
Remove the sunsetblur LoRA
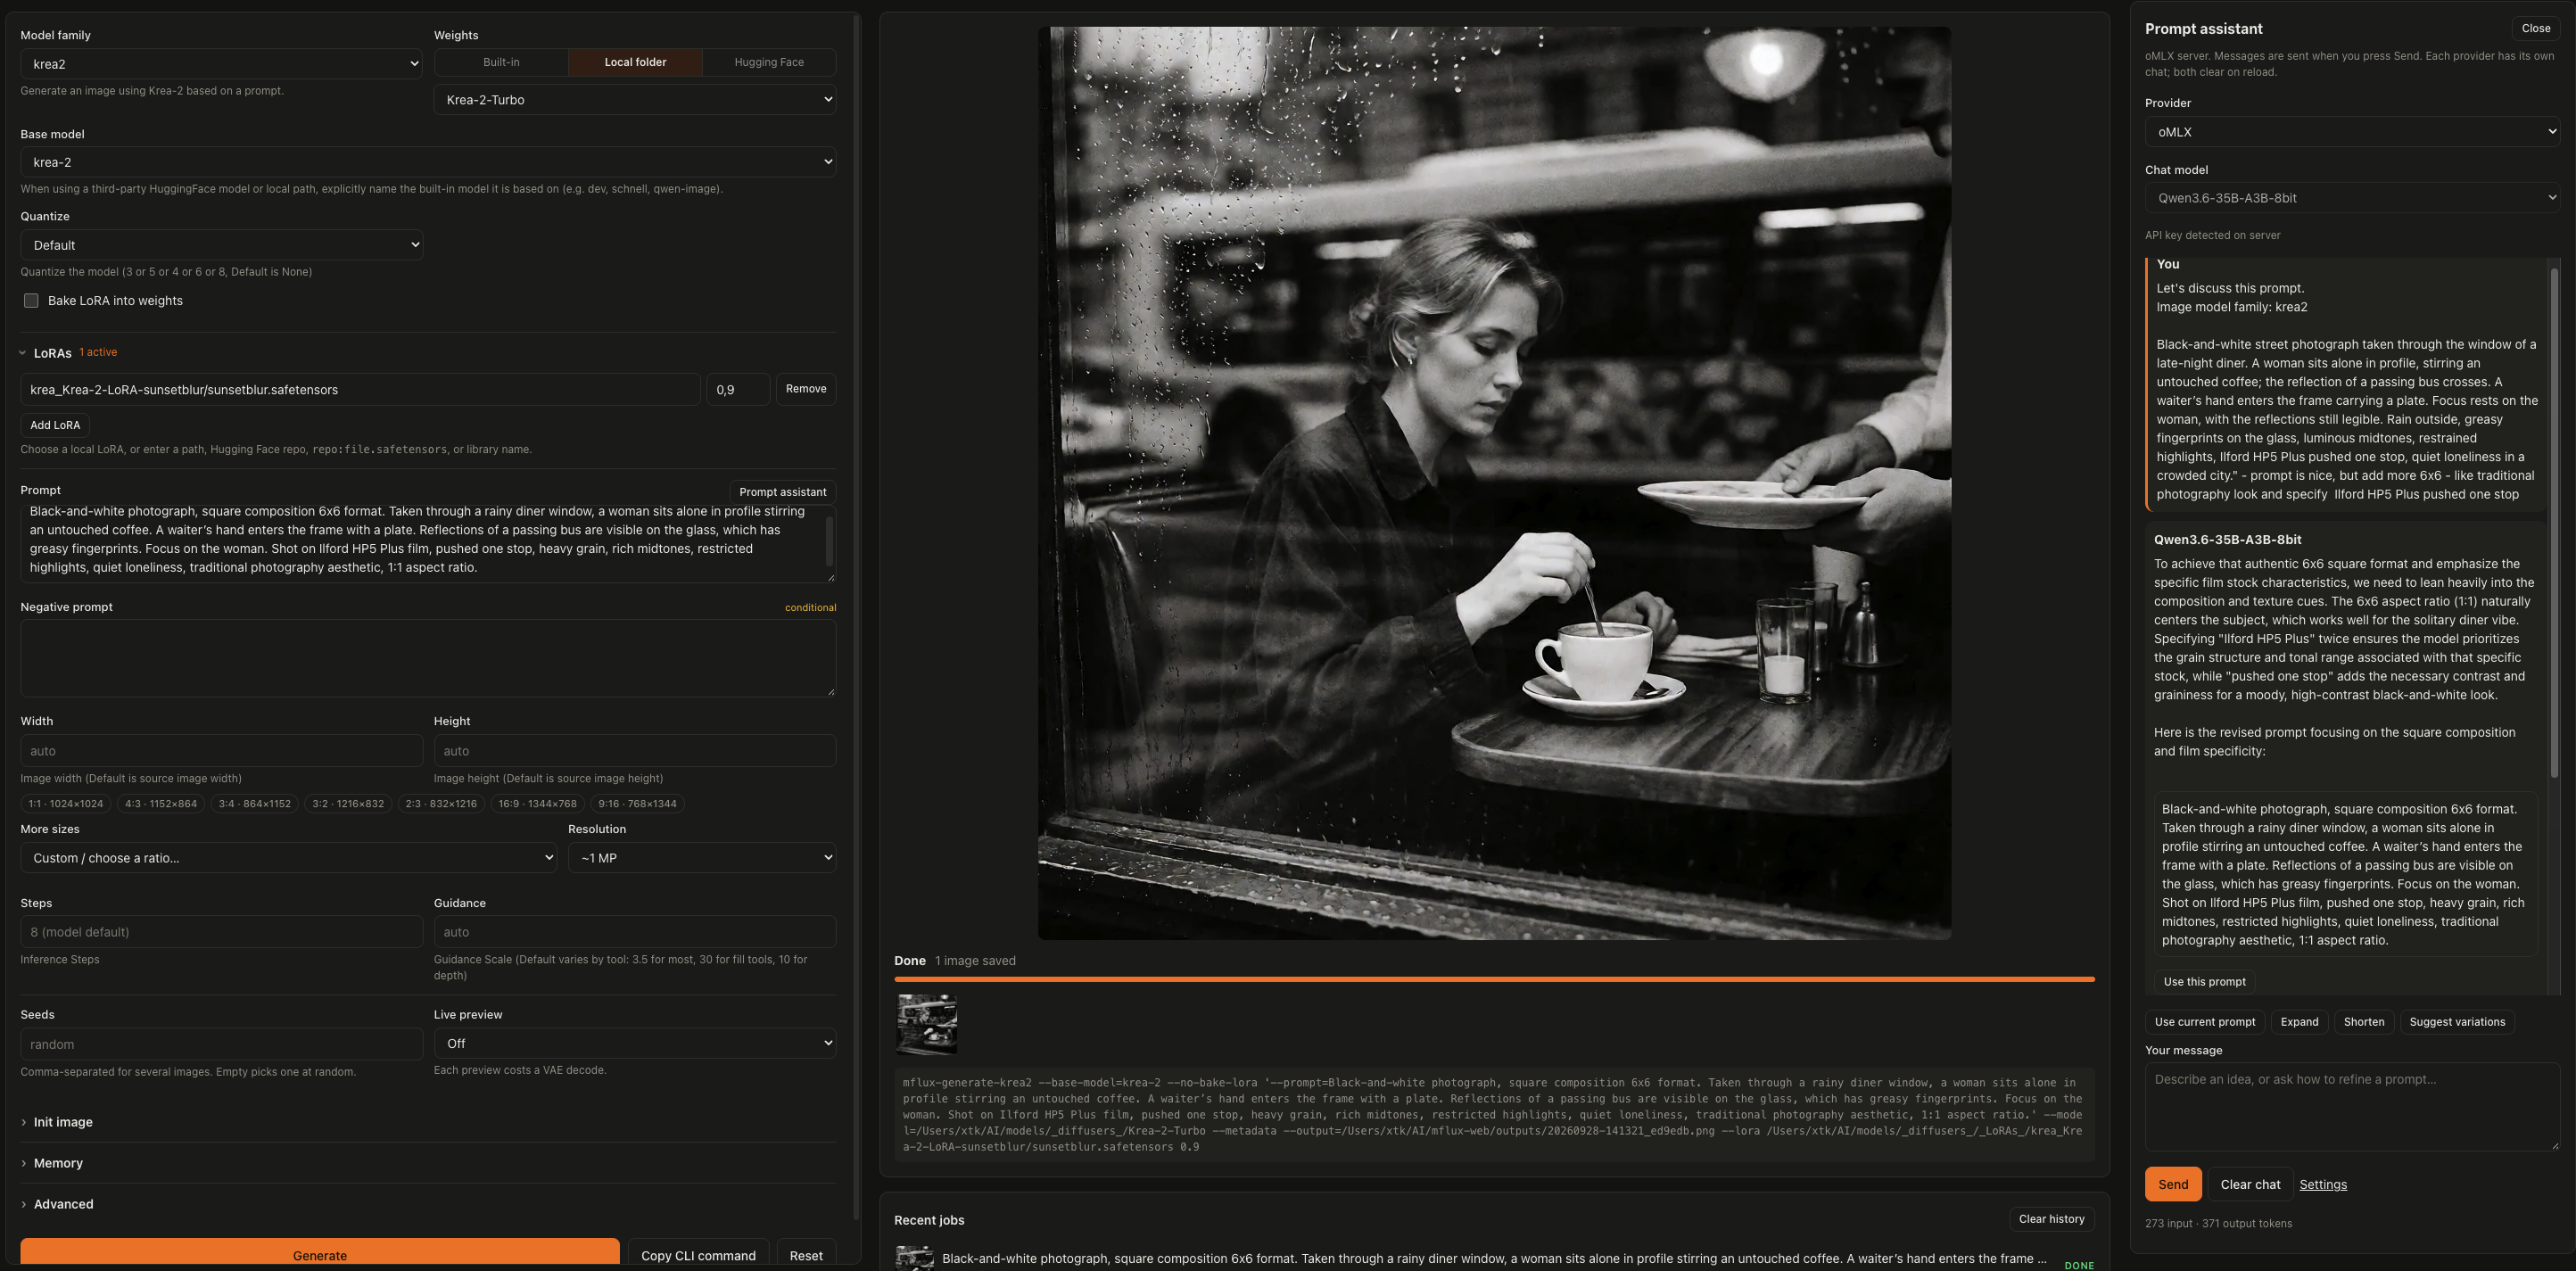coord(806,389)
